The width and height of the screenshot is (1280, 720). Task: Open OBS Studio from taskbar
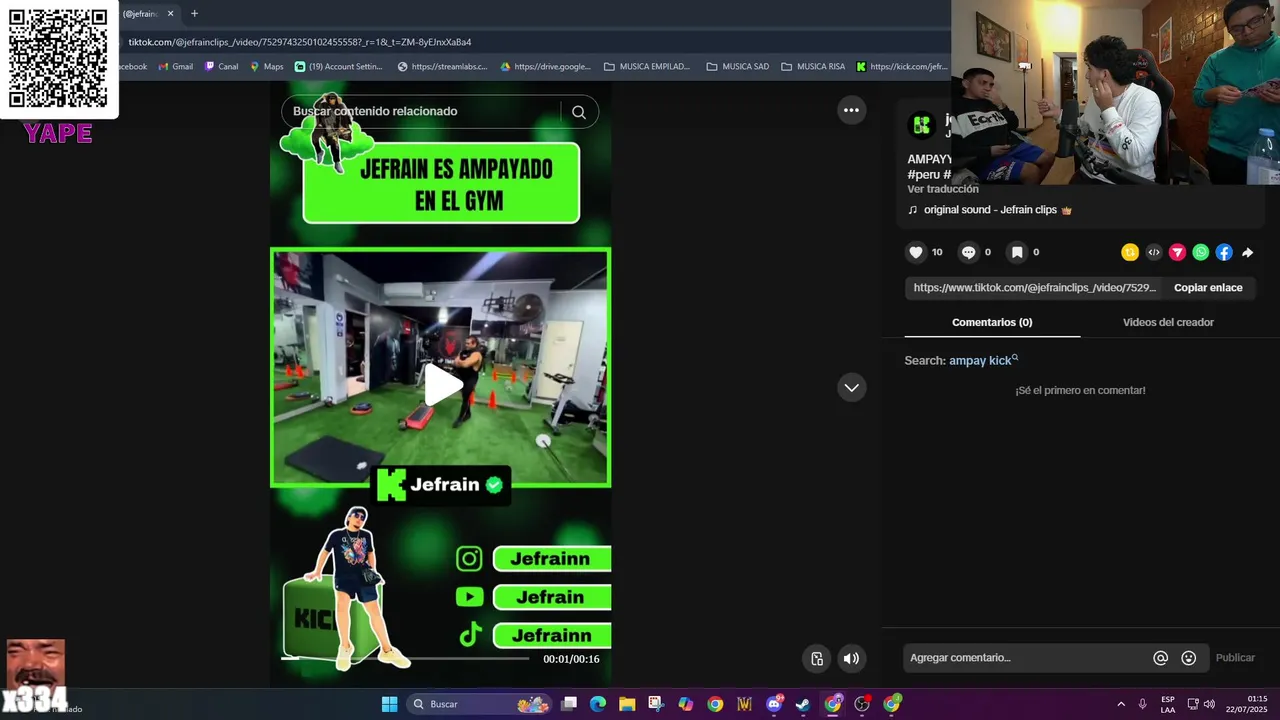coord(862,704)
